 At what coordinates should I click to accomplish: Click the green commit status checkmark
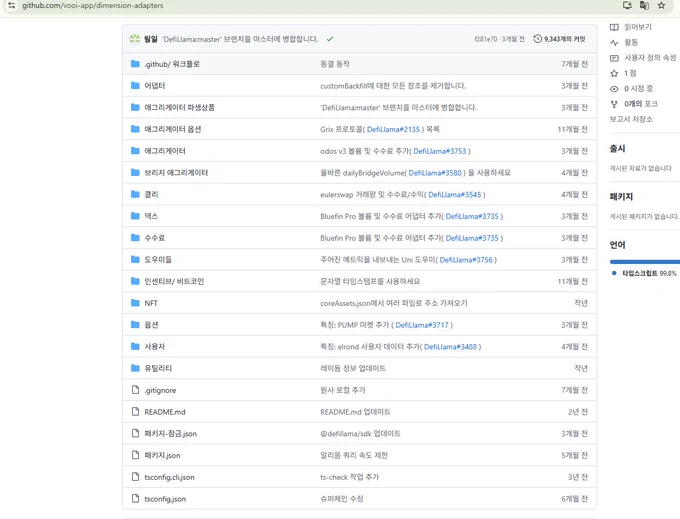[x=330, y=39]
